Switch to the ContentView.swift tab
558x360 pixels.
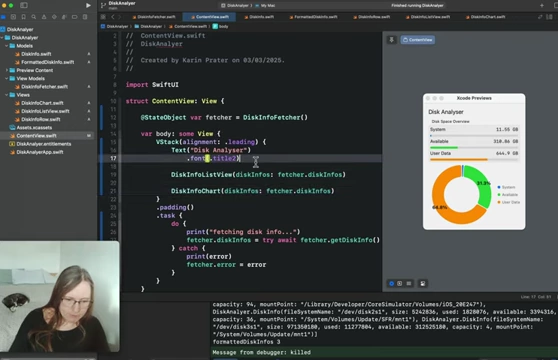pos(210,17)
